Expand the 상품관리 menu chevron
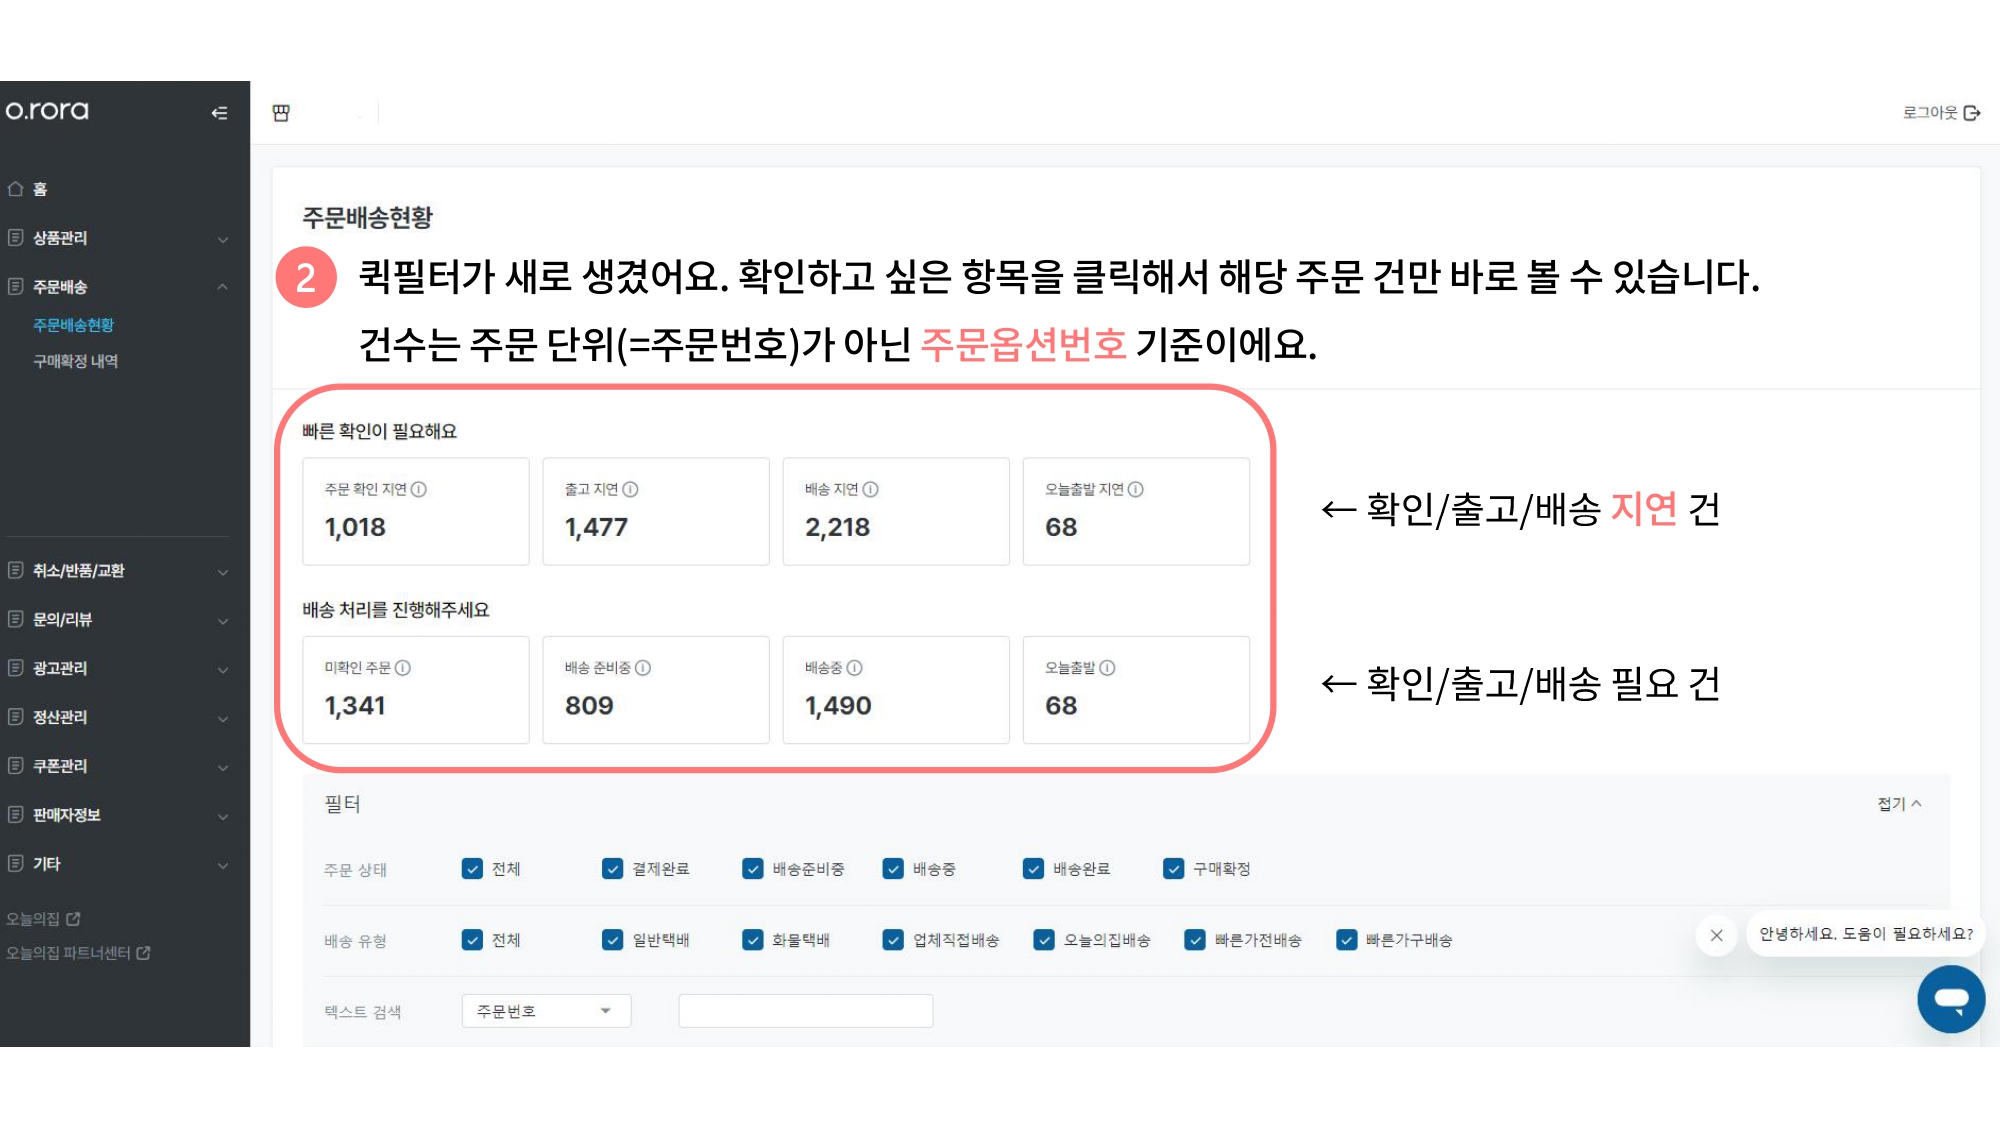This screenshot has height=1125, width=2000. coord(223,239)
